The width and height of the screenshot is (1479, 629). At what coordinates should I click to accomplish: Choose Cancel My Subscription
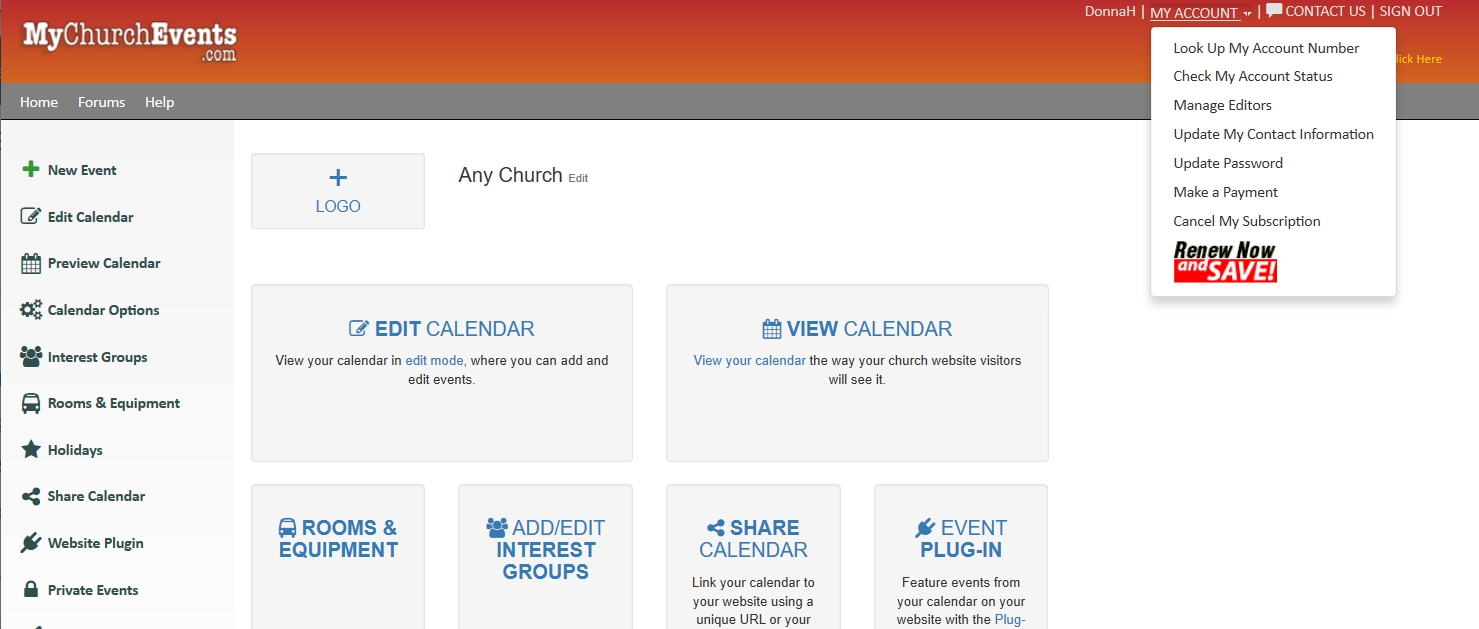(1247, 221)
